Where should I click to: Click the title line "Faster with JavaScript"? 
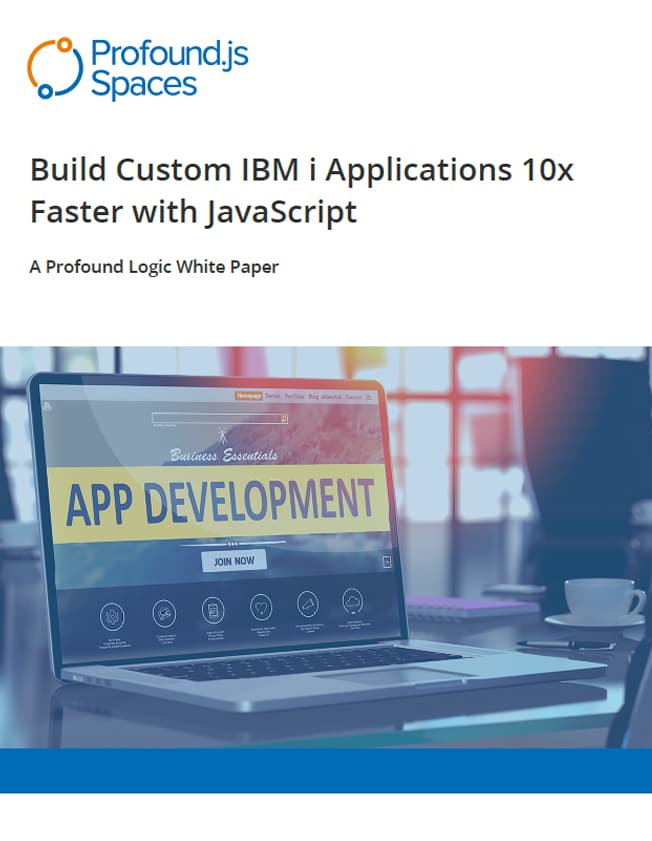coord(194,212)
